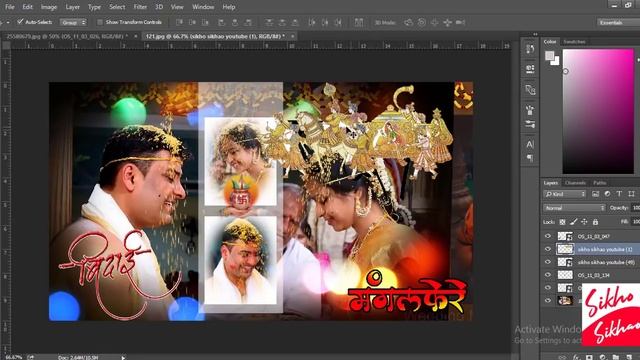This screenshot has height=360, width=640.
Task: Open the Brush settings panel icon
Action: tap(530, 124)
